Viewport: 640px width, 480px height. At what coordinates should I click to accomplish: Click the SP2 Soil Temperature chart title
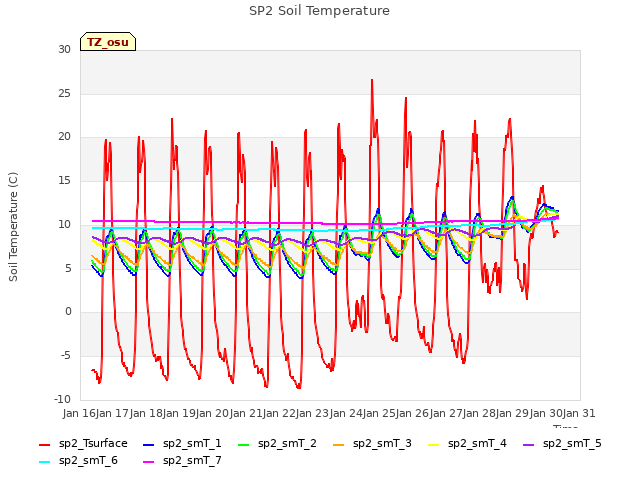point(319,11)
